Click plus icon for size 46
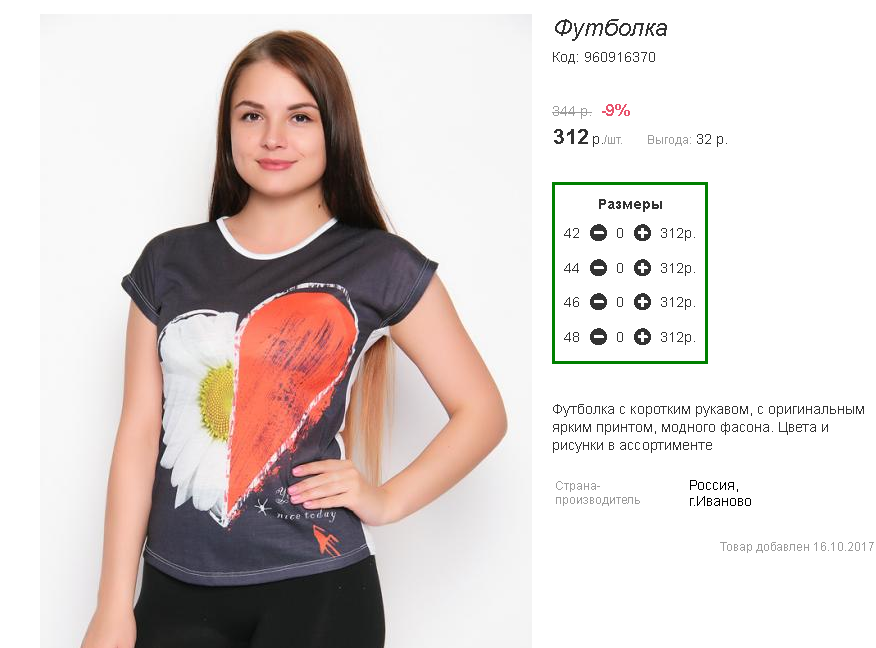This screenshot has width=876, height=648. click(x=642, y=302)
